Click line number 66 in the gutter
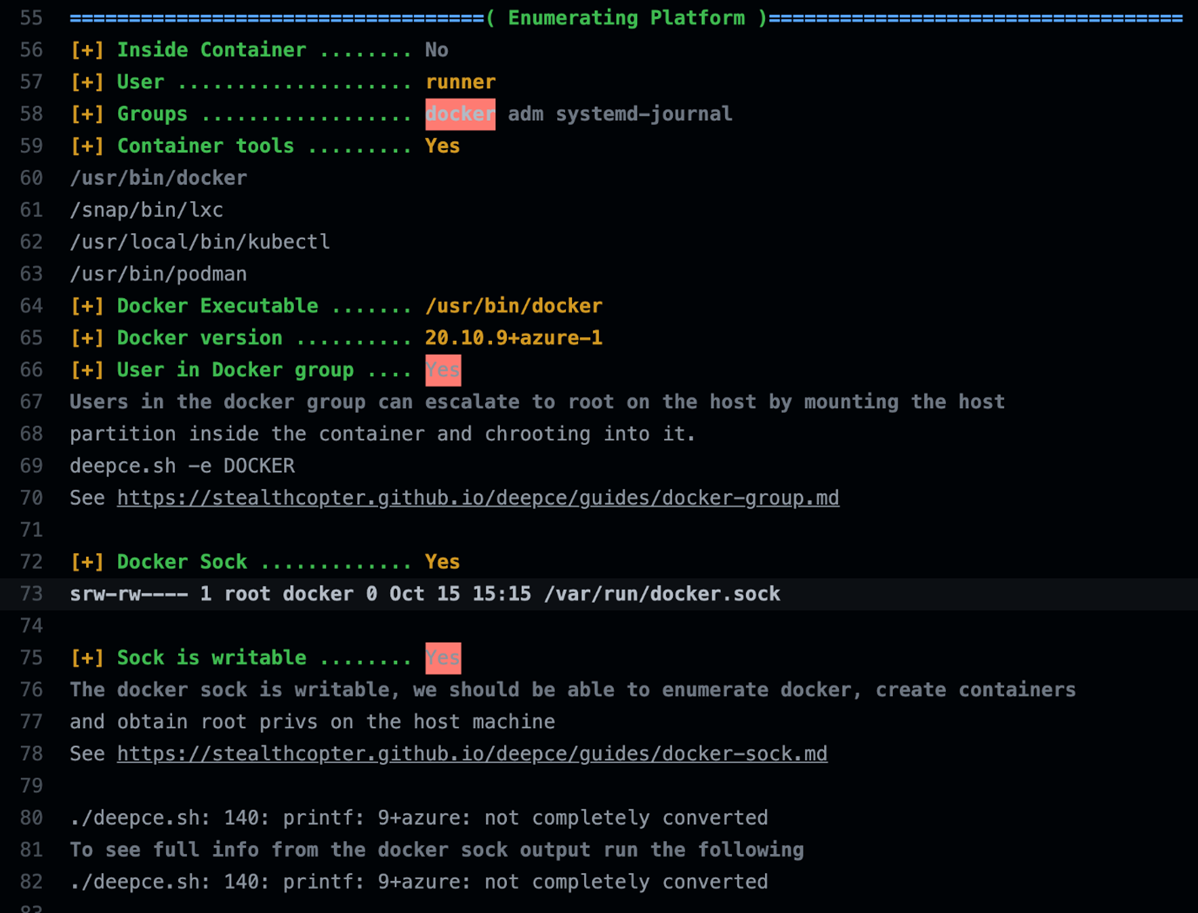The image size is (1198, 913). click(x=31, y=370)
